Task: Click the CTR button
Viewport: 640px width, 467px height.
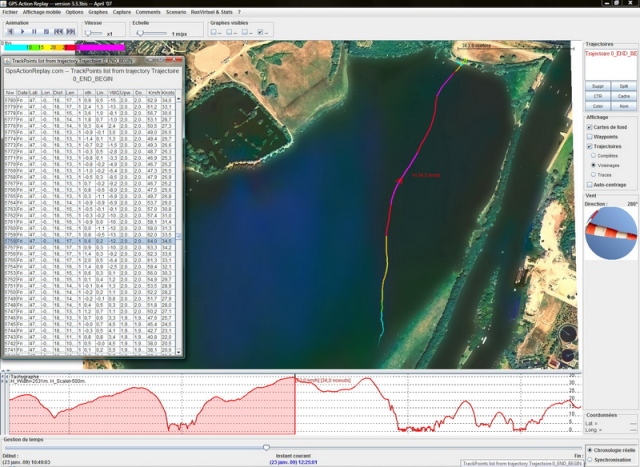Action: [x=598, y=96]
